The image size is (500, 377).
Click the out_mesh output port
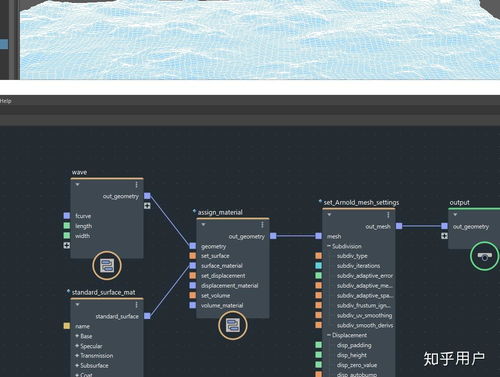(x=399, y=226)
